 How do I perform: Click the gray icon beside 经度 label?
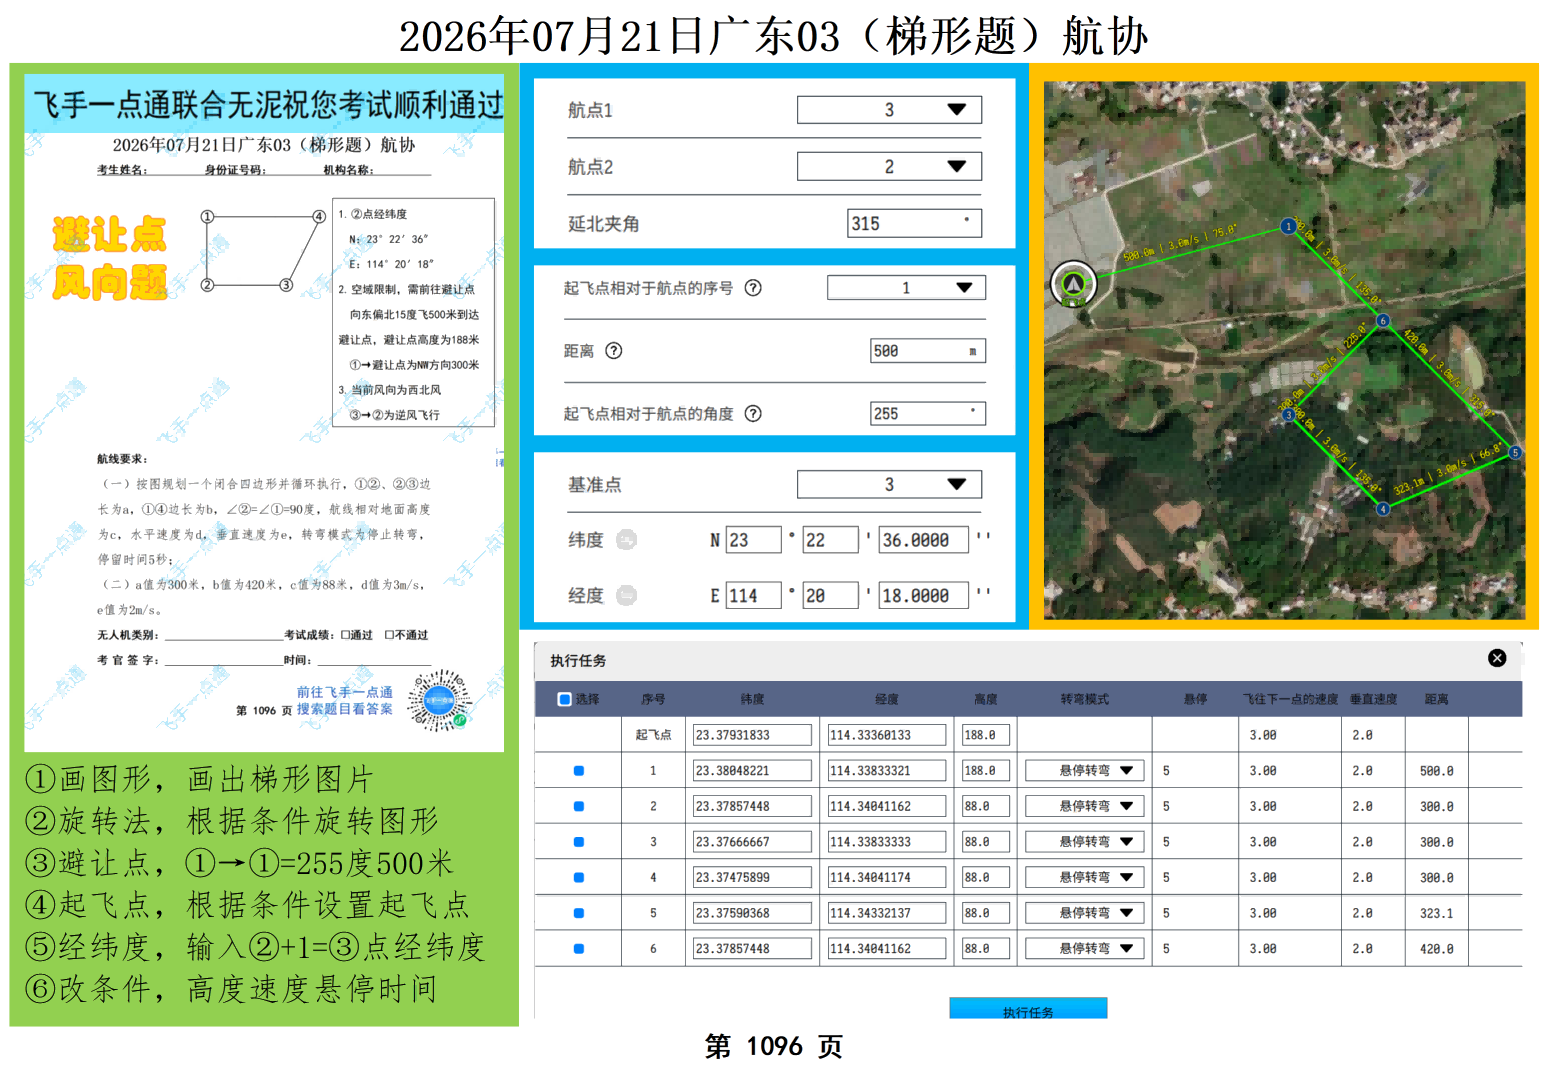pos(626,596)
